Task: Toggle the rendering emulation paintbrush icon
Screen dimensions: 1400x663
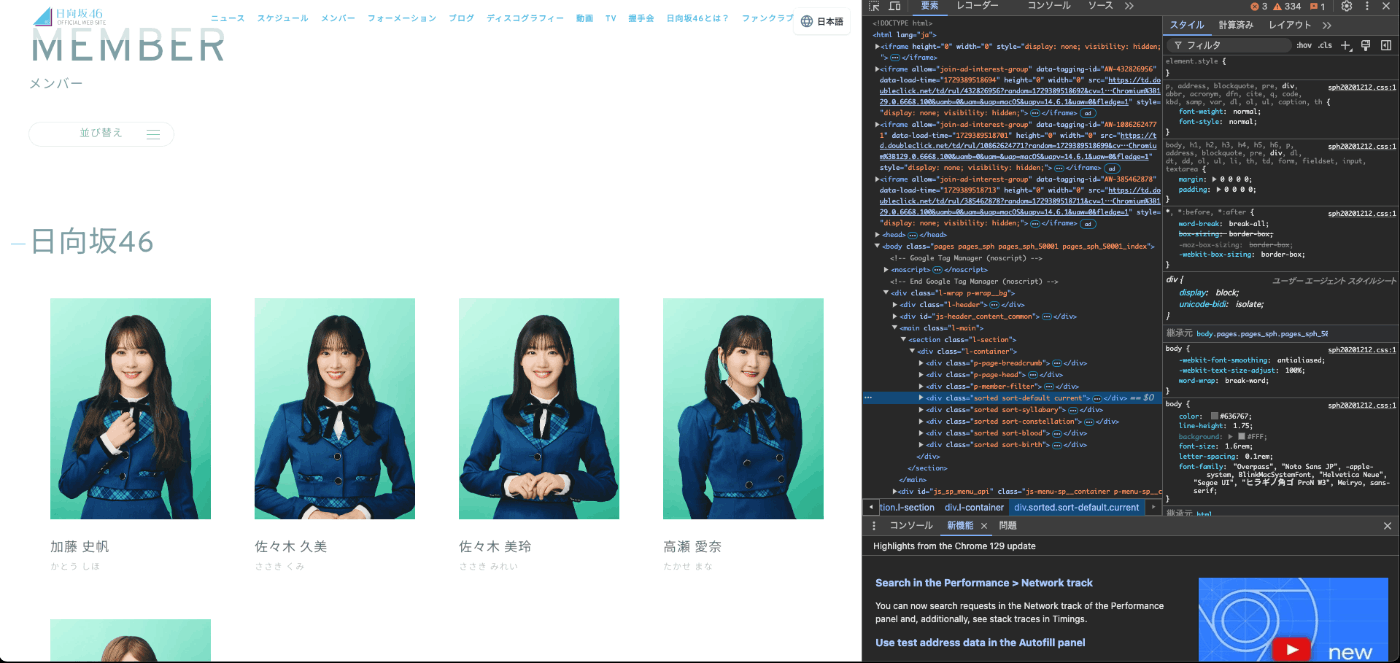Action: click(x=1366, y=45)
